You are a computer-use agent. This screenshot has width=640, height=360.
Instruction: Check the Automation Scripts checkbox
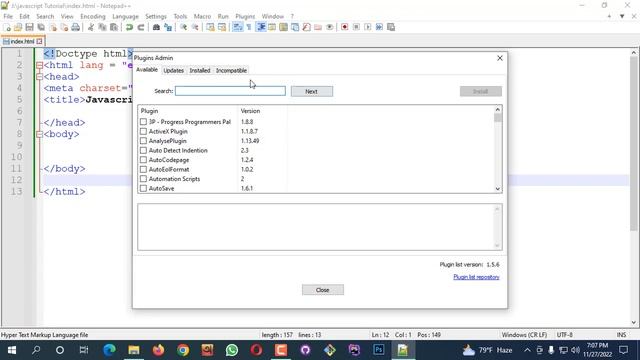(x=143, y=179)
